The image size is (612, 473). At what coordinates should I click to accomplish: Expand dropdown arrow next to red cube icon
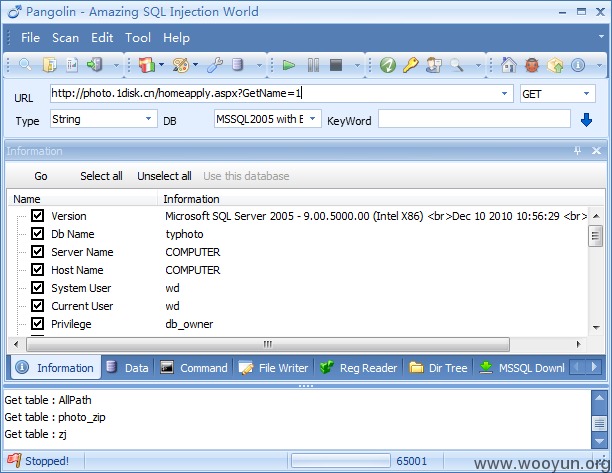pyautogui.click(x=161, y=65)
